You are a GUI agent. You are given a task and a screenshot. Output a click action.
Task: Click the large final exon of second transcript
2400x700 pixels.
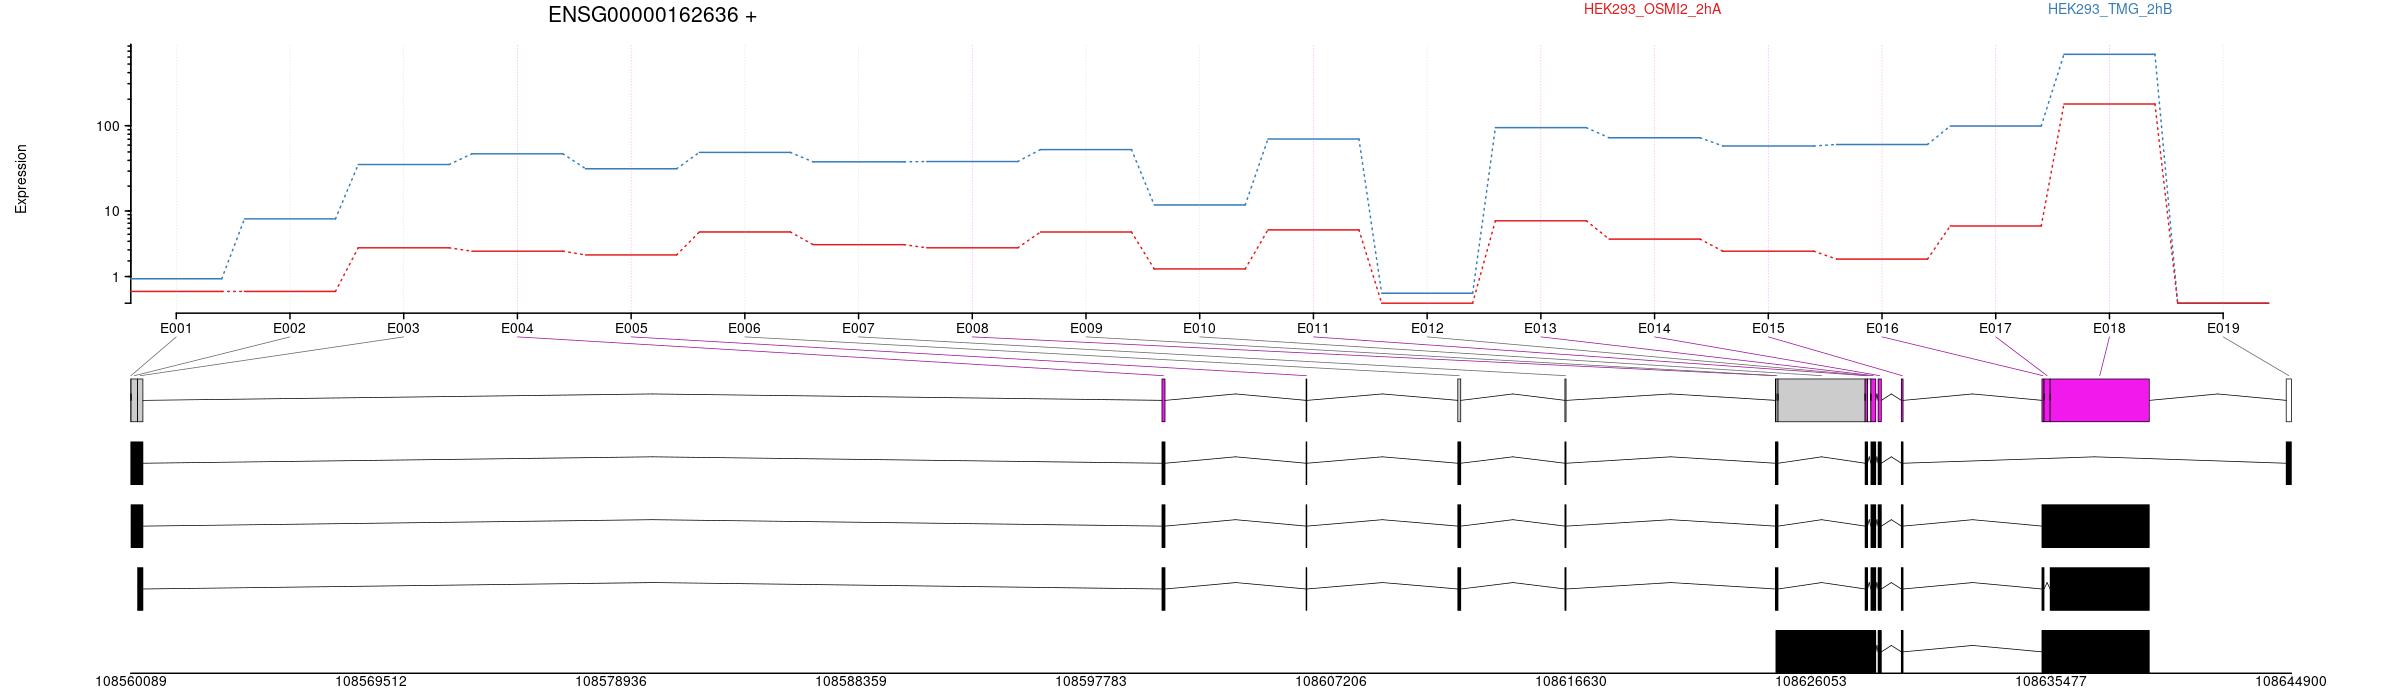click(2095, 526)
